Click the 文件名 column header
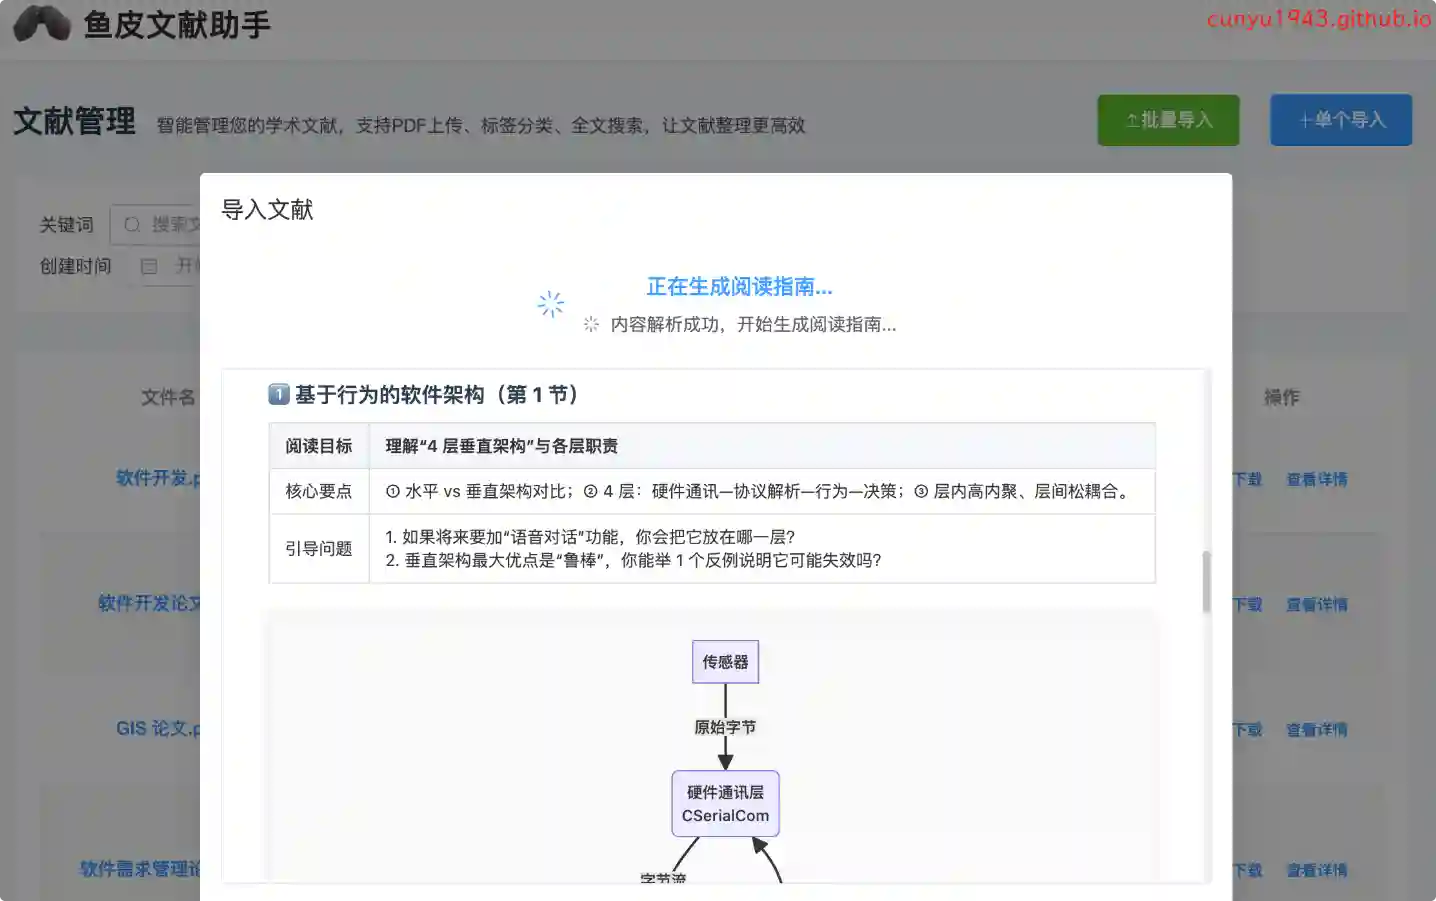 168,398
